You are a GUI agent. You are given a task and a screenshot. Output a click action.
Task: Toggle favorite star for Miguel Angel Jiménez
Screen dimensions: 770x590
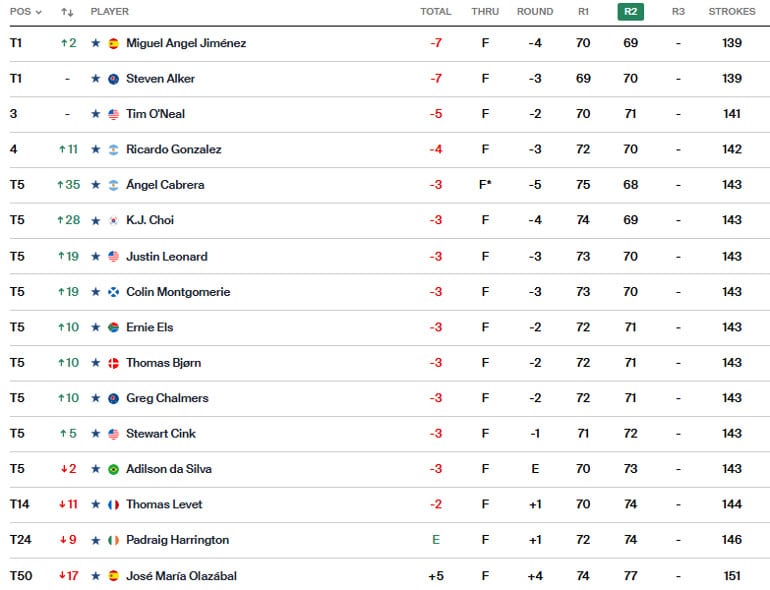(96, 43)
